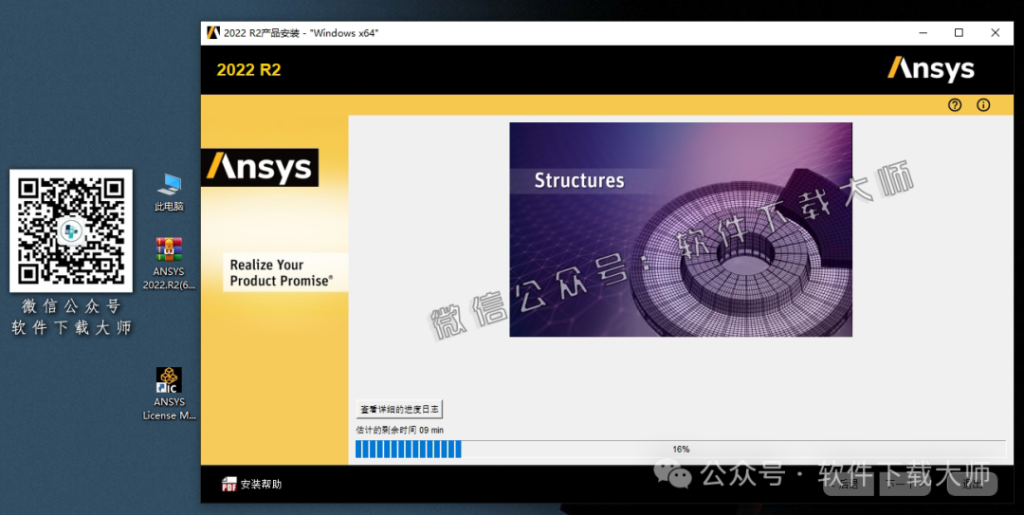Image resolution: width=1024 pixels, height=515 pixels.
Task: Click the Ansys logo on the left panel
Action: [x=259, y=168]
